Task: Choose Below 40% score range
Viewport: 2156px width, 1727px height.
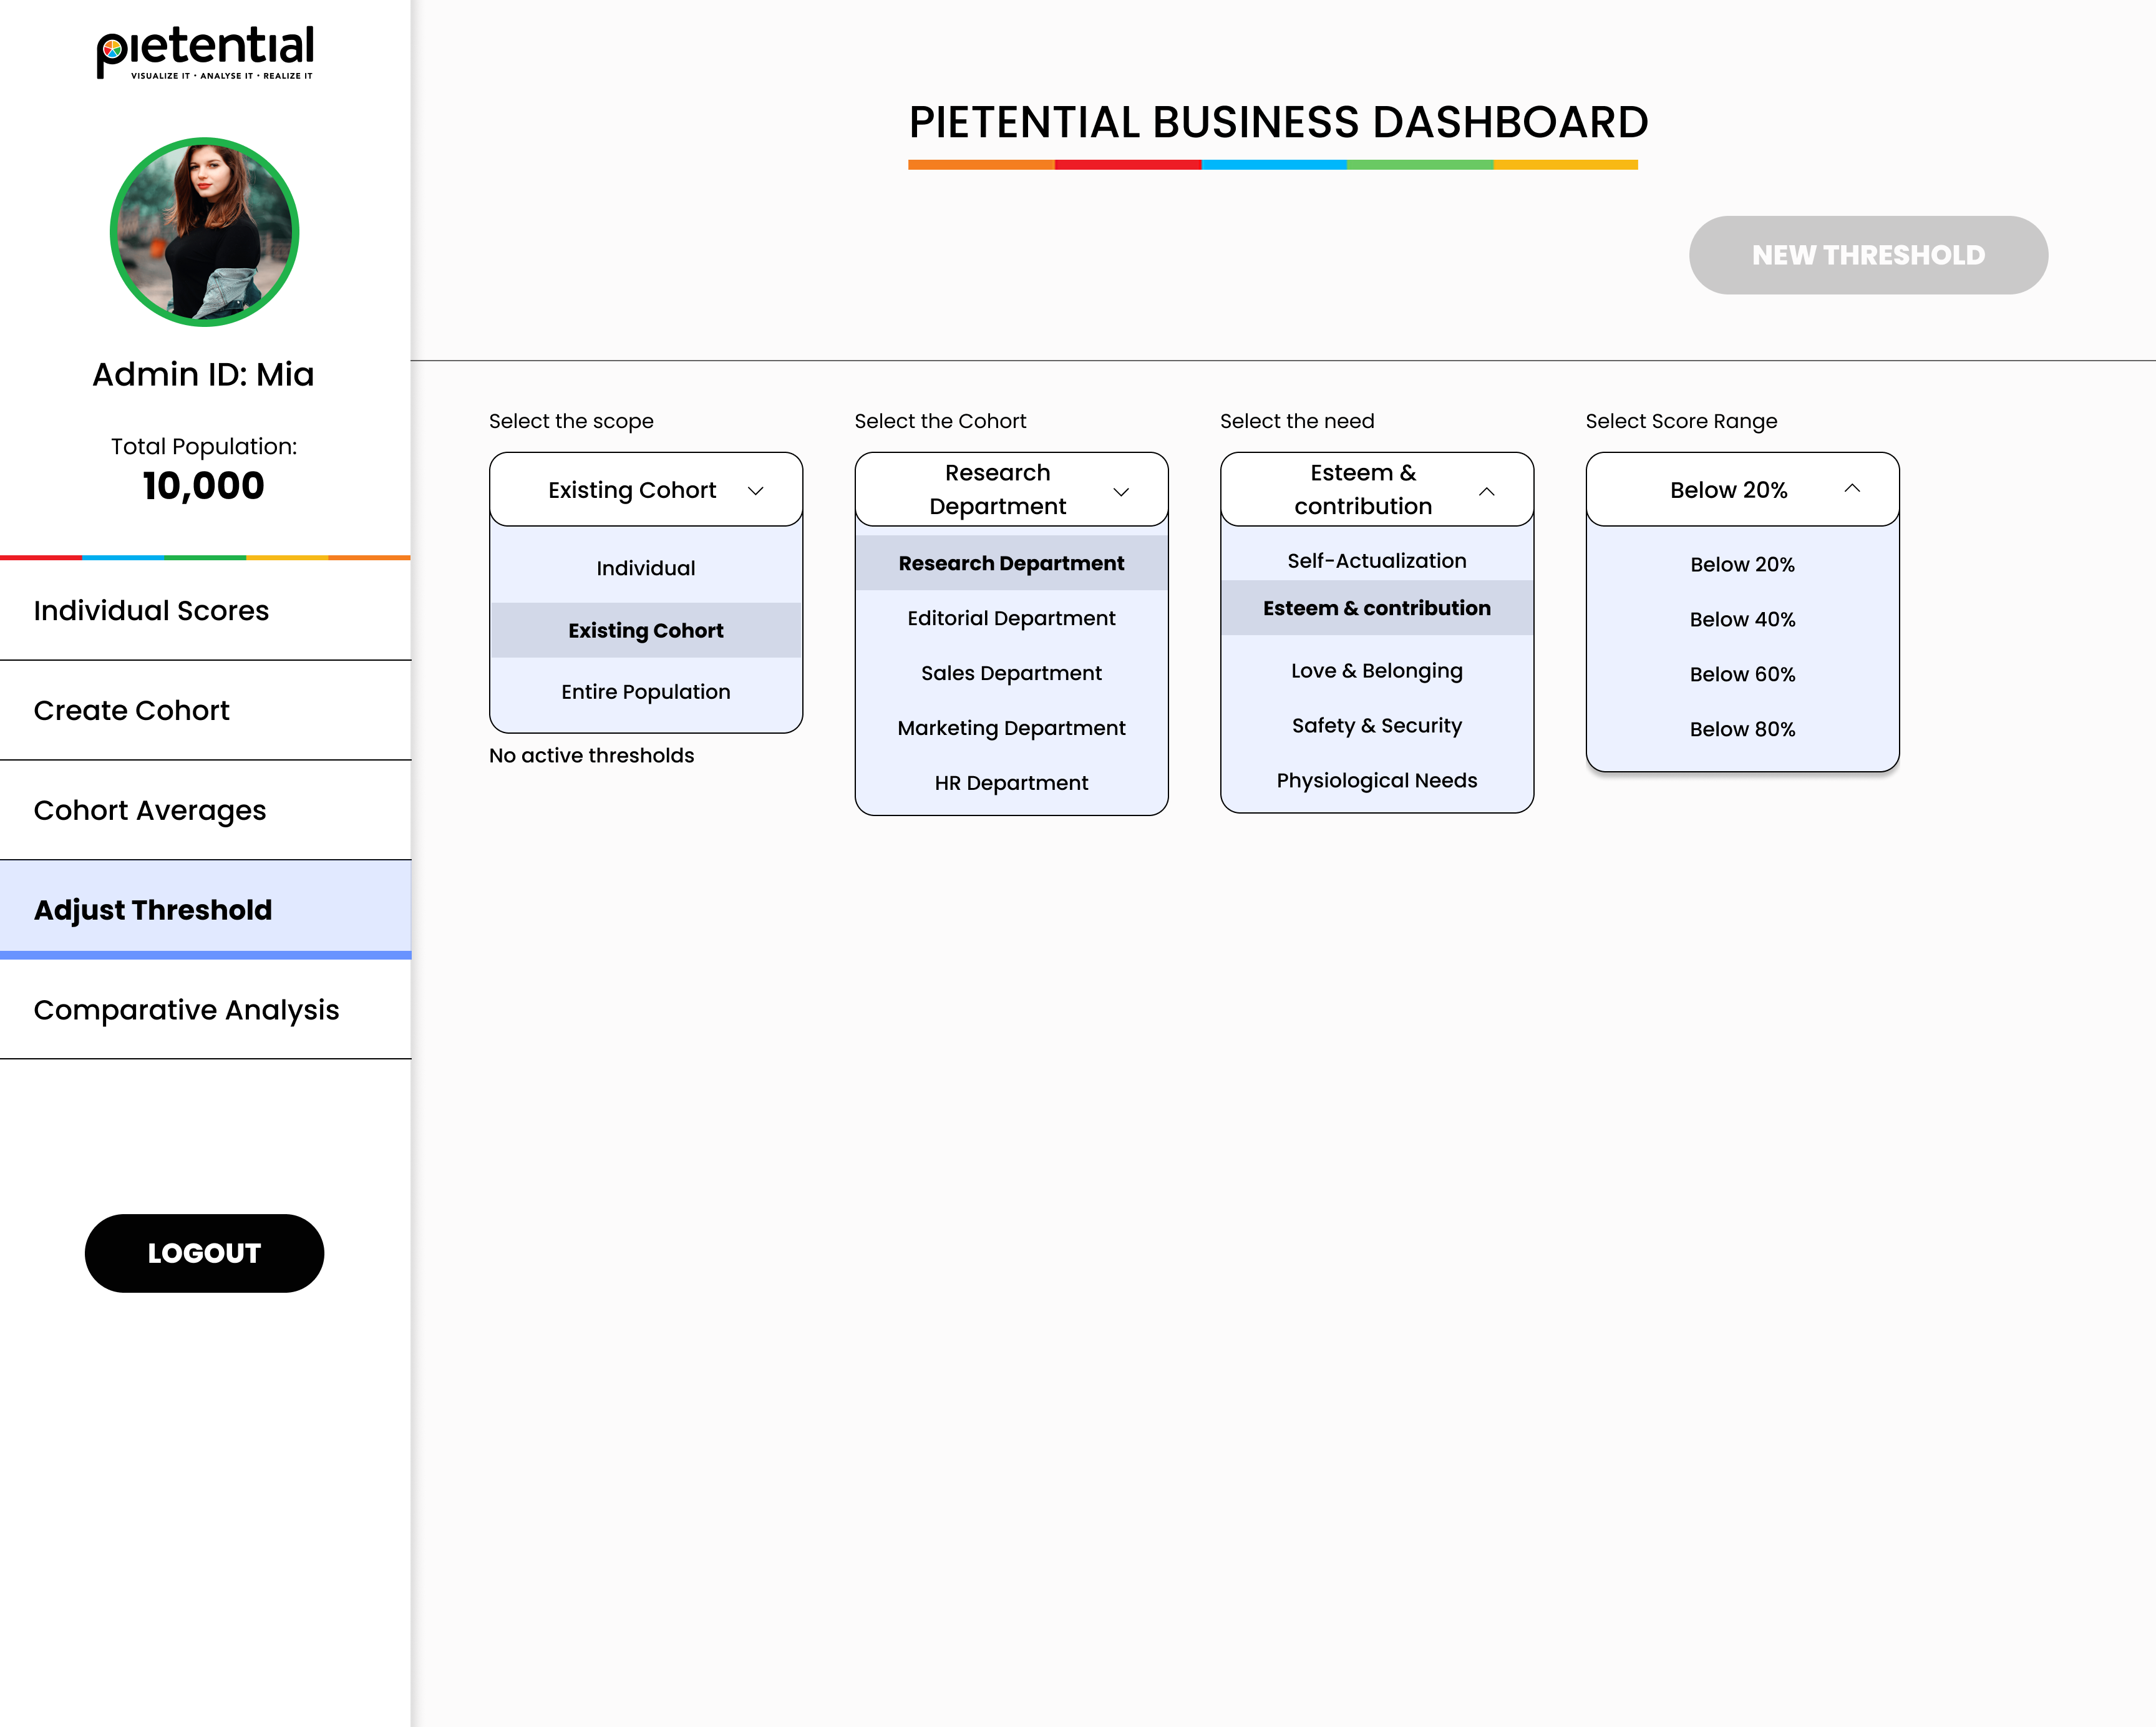Action: (1742, 619)
